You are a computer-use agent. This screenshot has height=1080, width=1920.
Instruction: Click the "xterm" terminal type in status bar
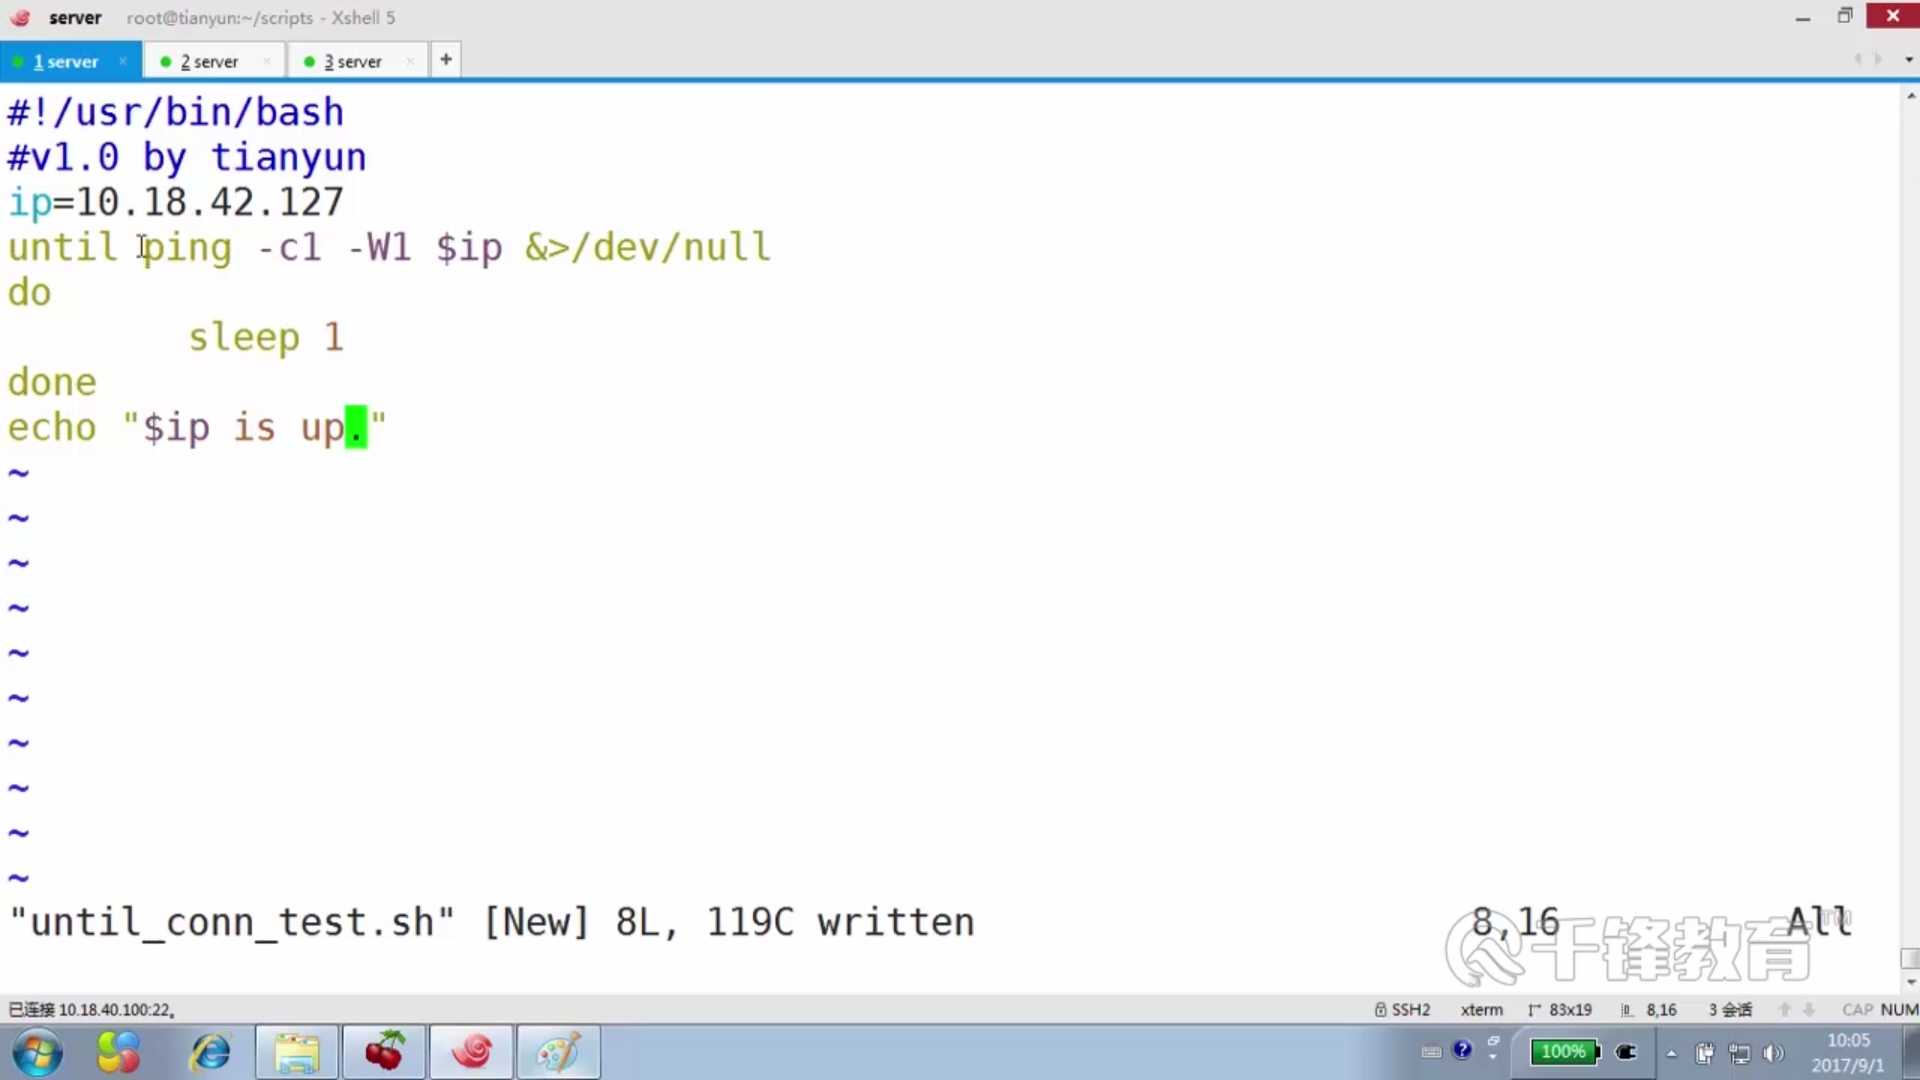[1481, 1009]
